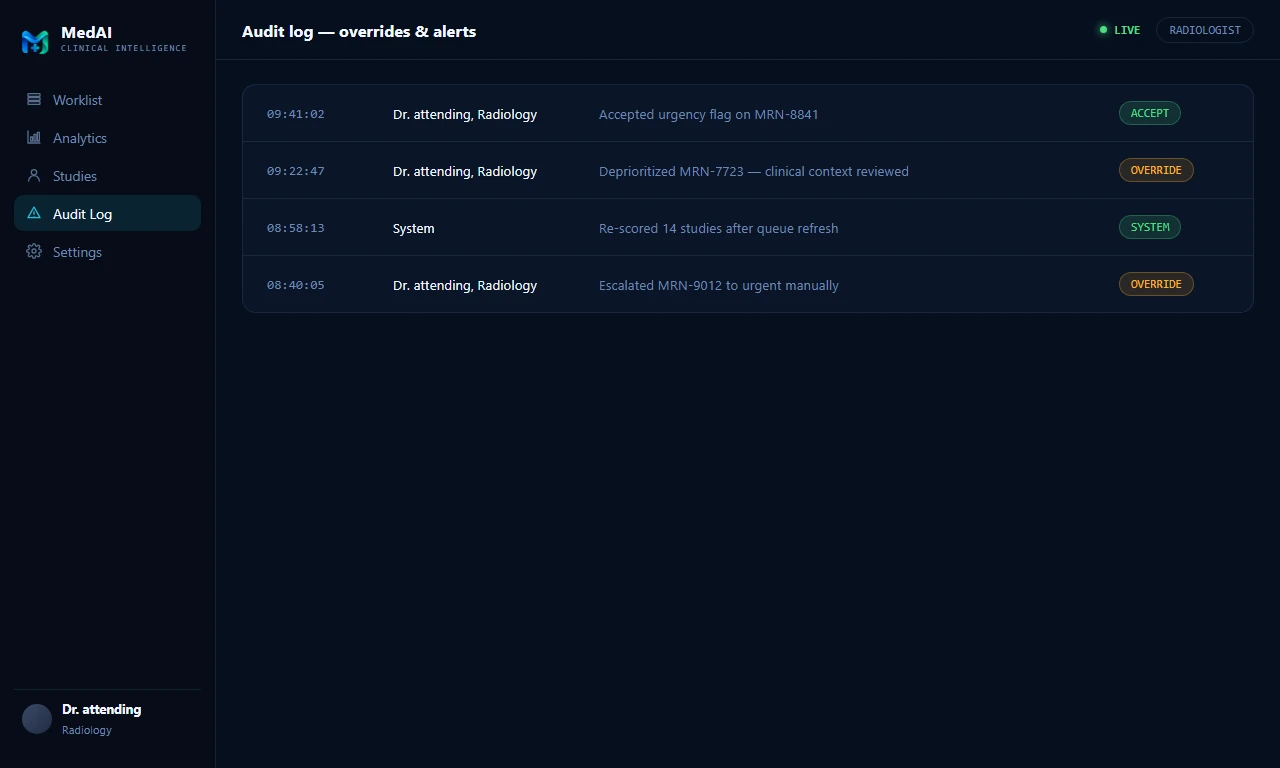This screenshot has width=1280, height=768.
Task: Click the OVERRIDE tag on MRN-7723 entry
Action: [x=1156, y=170]
